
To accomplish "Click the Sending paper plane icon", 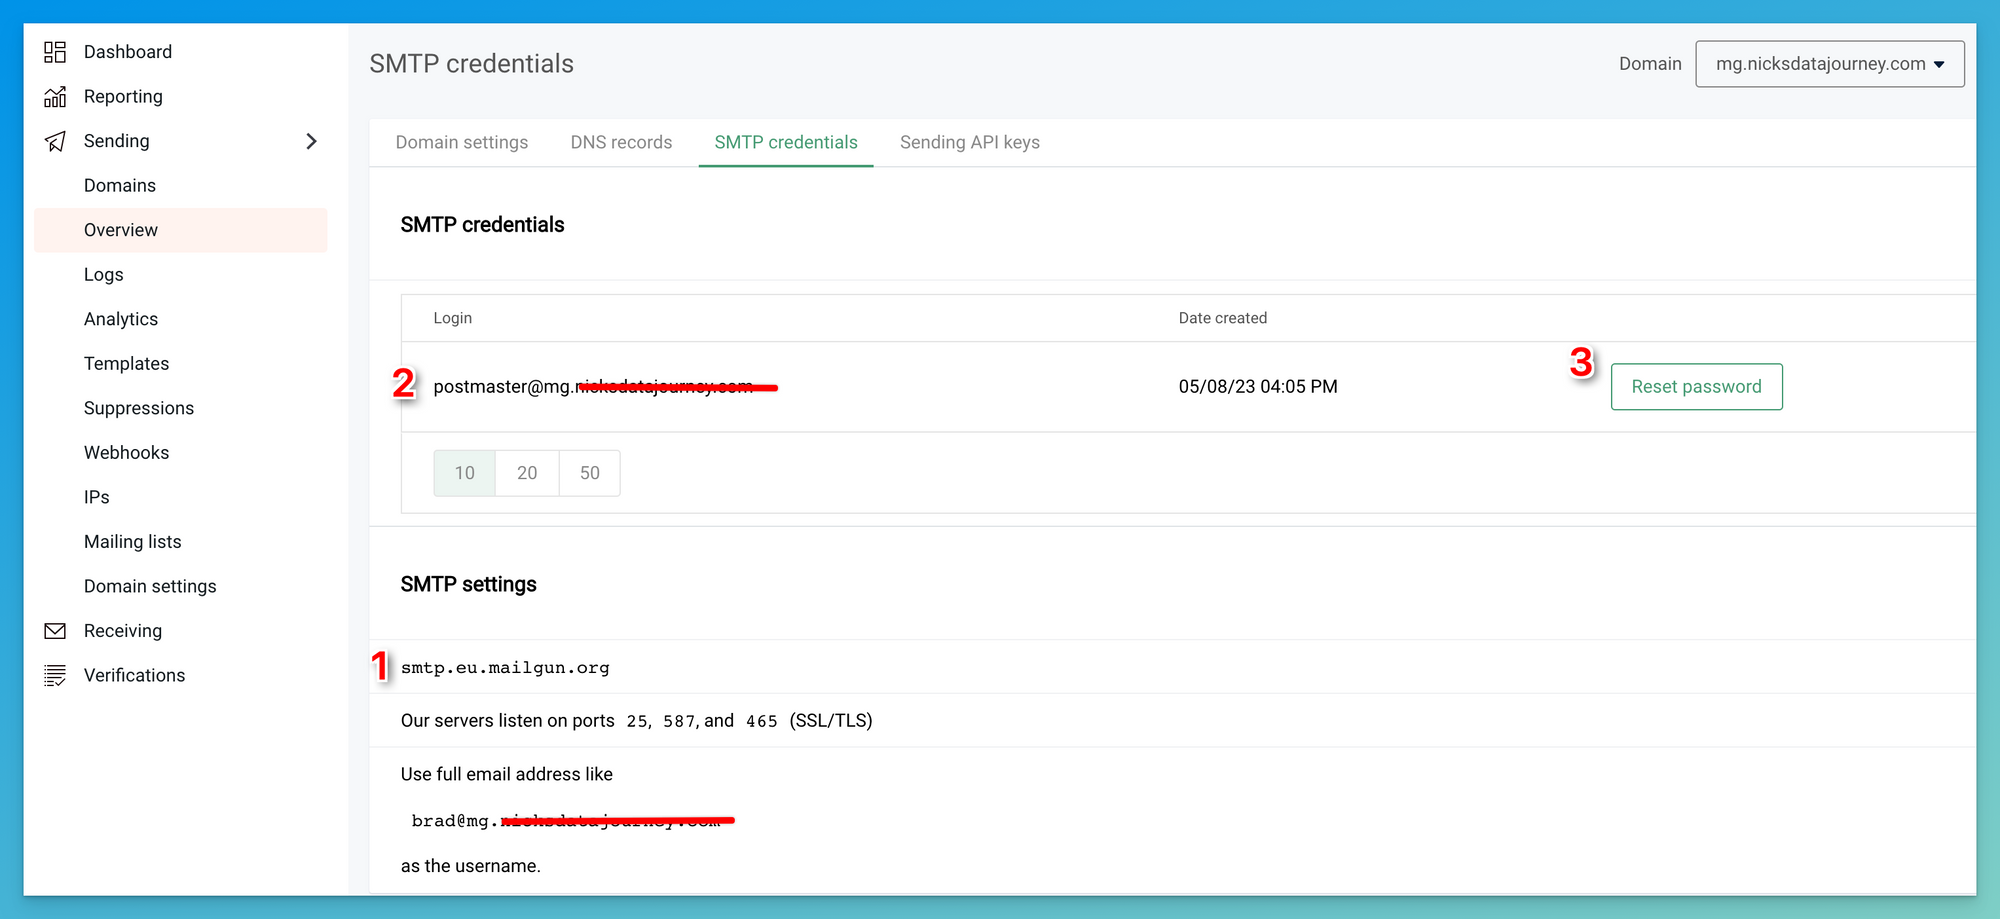I will coord(55,141).
